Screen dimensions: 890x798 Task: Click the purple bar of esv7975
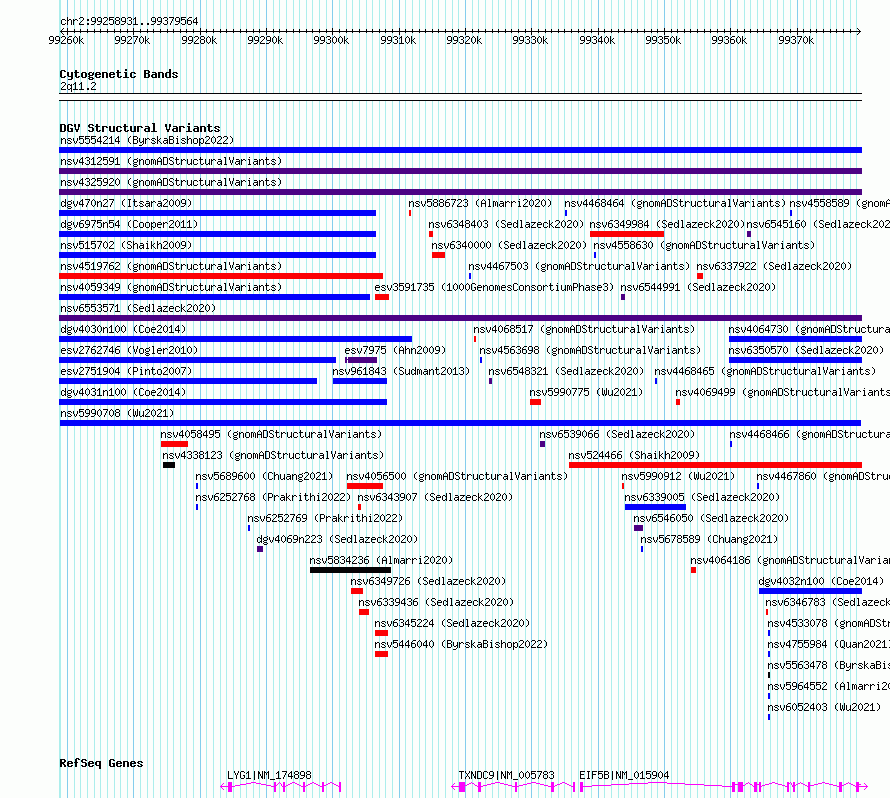click(x=361, y=360)
